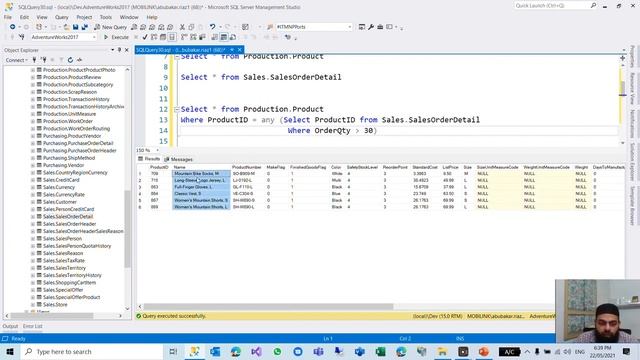Screen dimensions: 640x360
Task: Select Production.WorkOrder in the tree
Action: coord(68,121)
